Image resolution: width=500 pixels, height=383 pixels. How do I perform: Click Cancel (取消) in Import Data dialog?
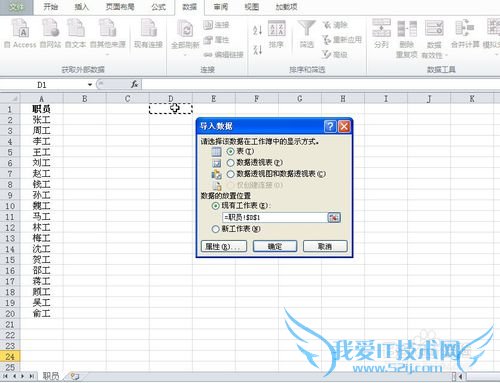(325, 247)
